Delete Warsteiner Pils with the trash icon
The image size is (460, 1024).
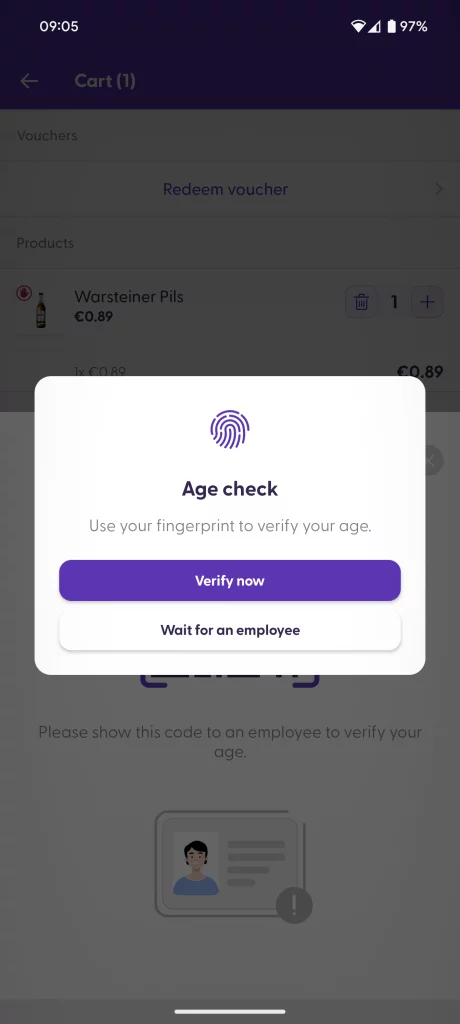tap(361, 302)
